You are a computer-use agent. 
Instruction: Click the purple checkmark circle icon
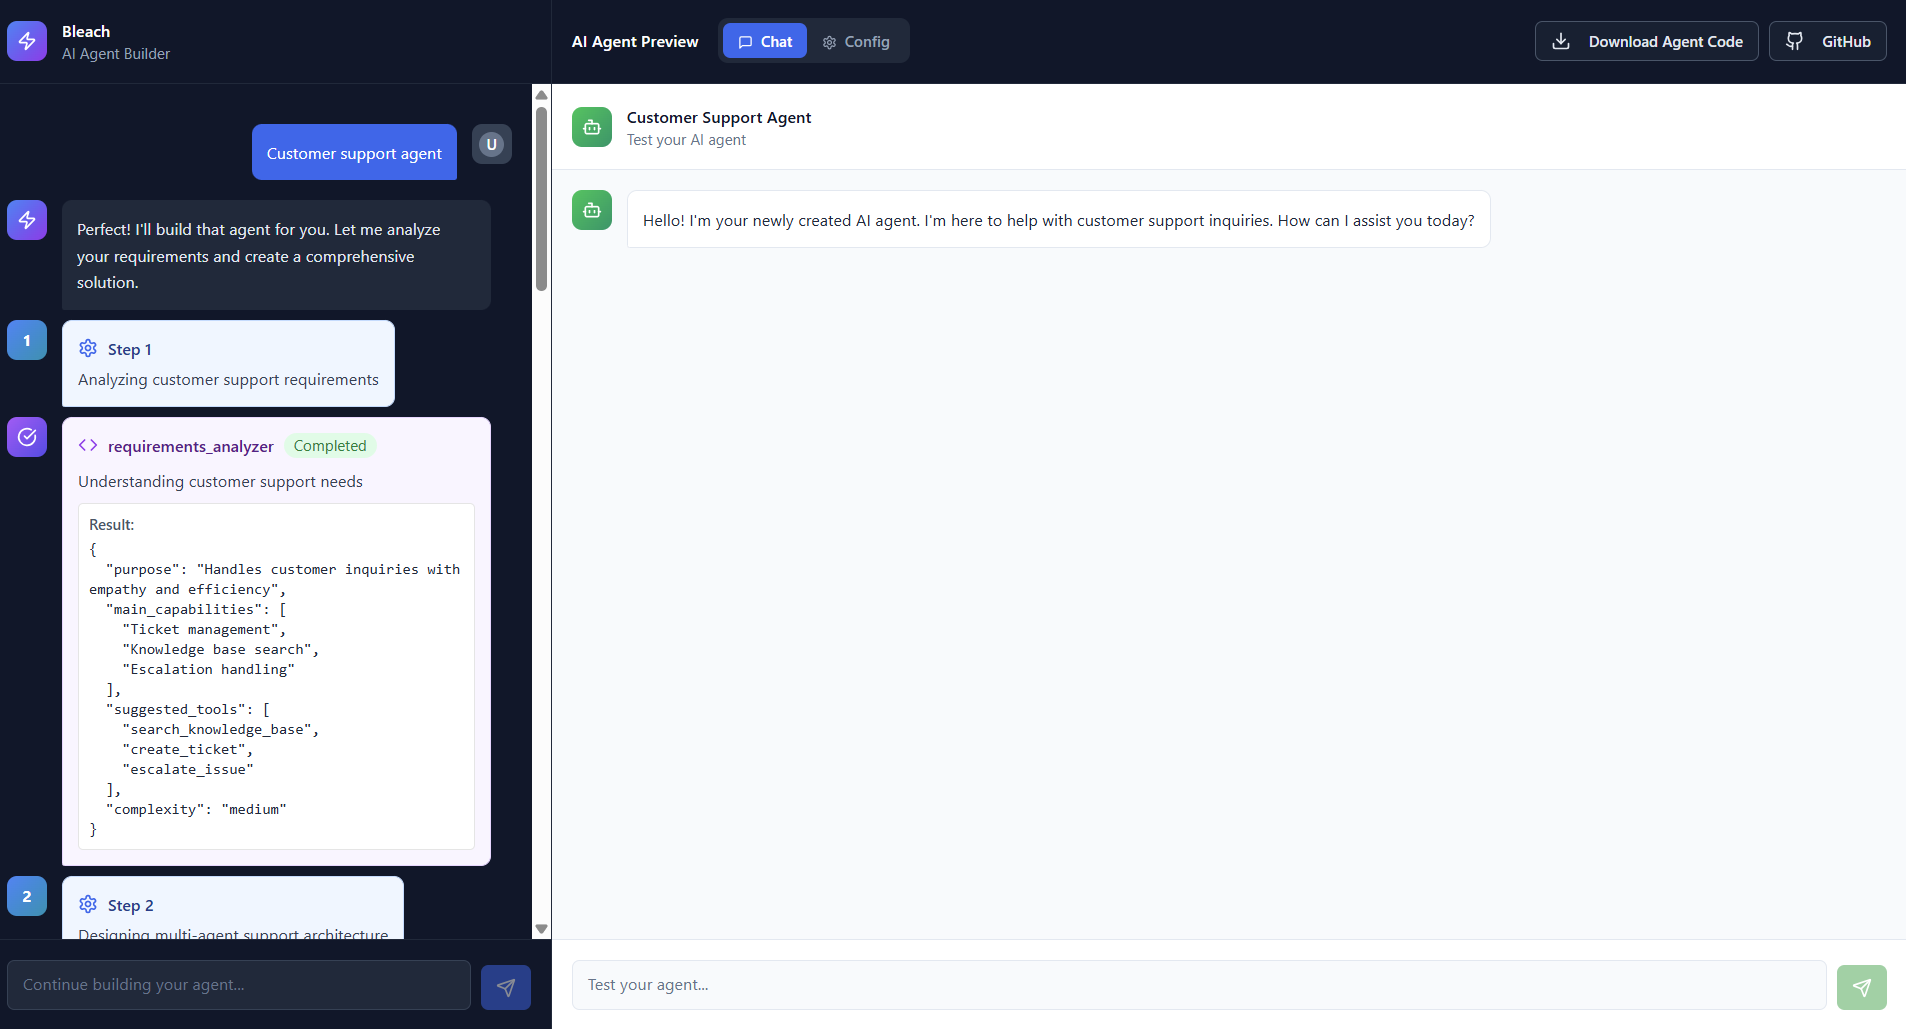(27, 437)
